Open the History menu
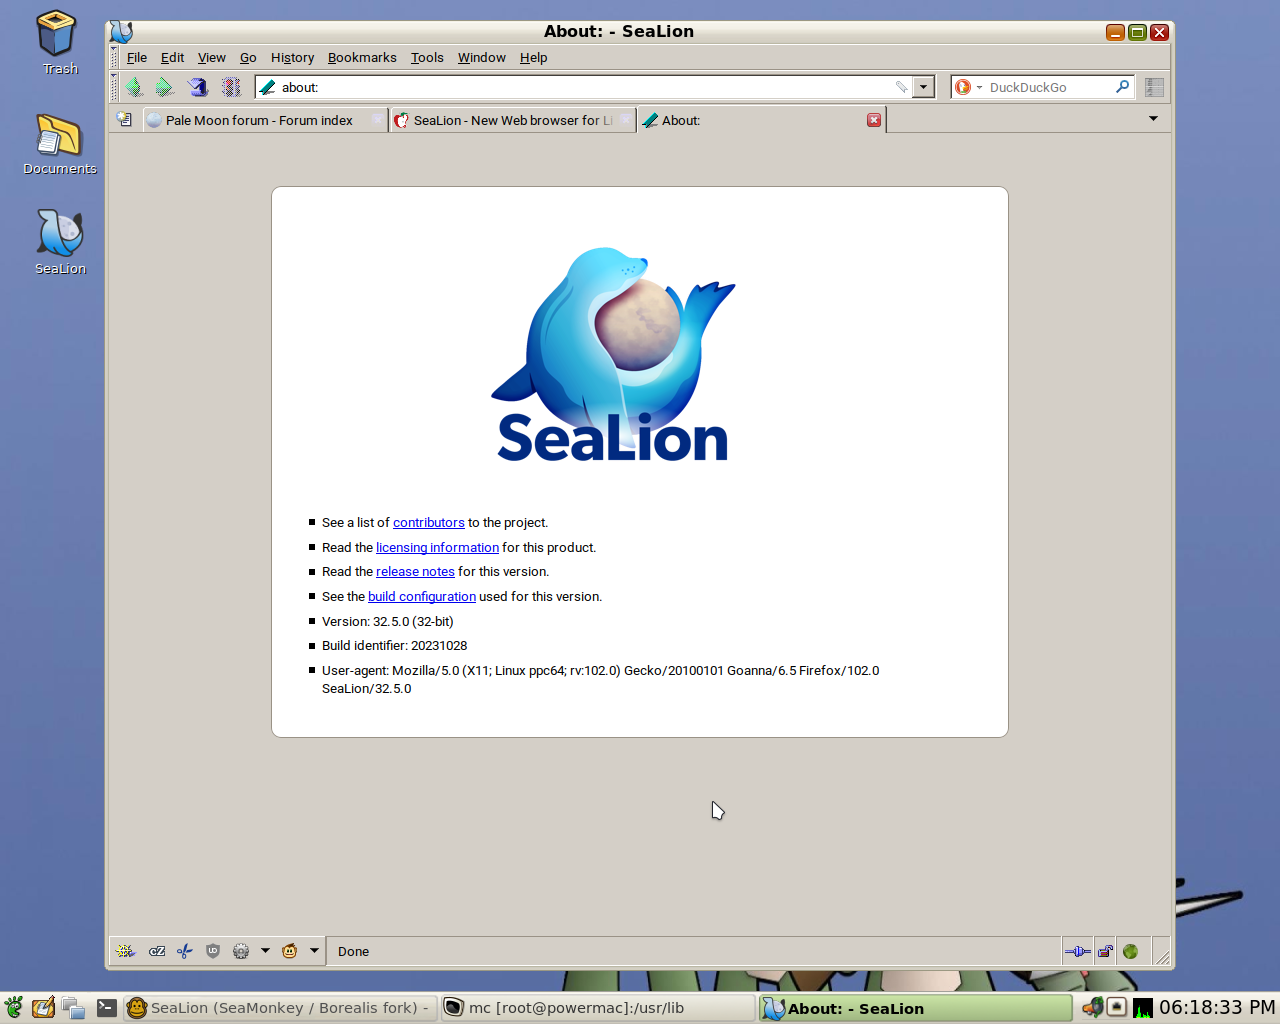1280x1024 pixels. point(292,58)
